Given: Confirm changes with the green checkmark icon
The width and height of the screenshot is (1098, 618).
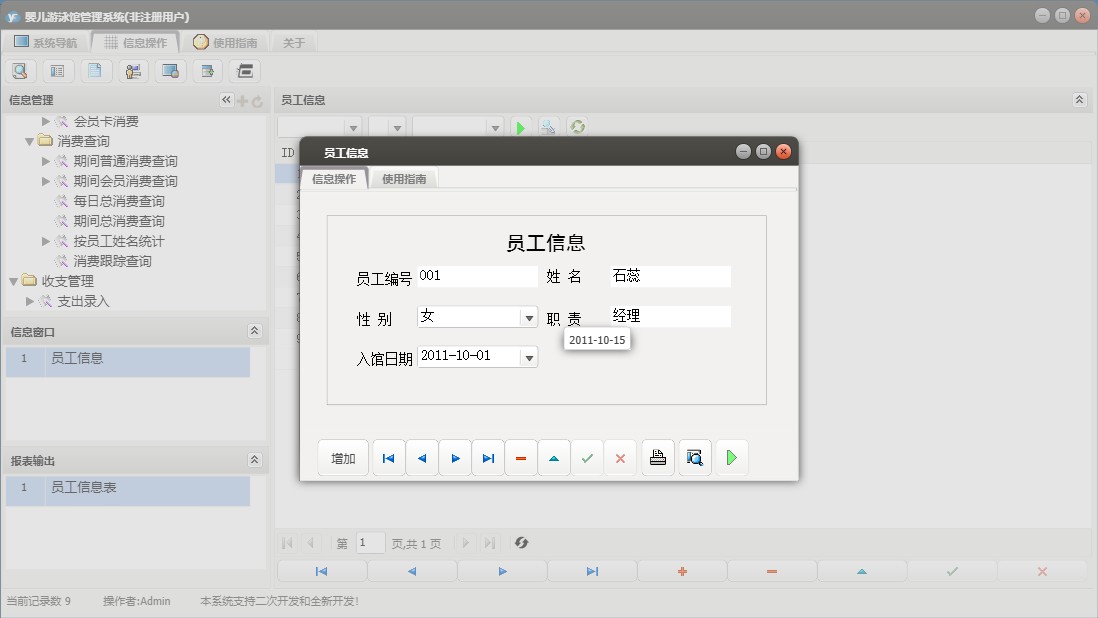Looking at the screenshot, I should pos(587,457).
